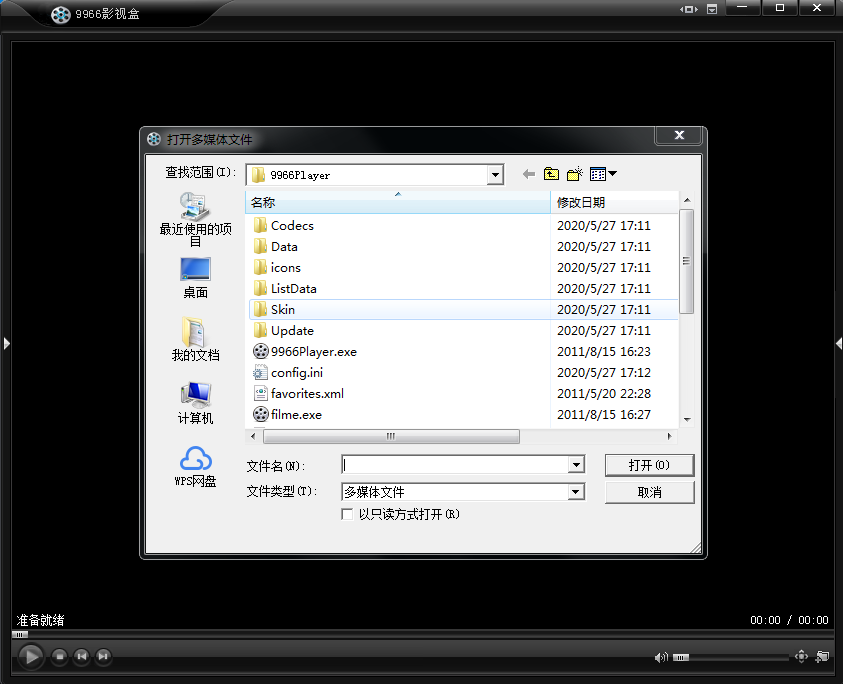Screen dimensions: 843x684
Task: Select the Data folder
Action: (284, 246)
